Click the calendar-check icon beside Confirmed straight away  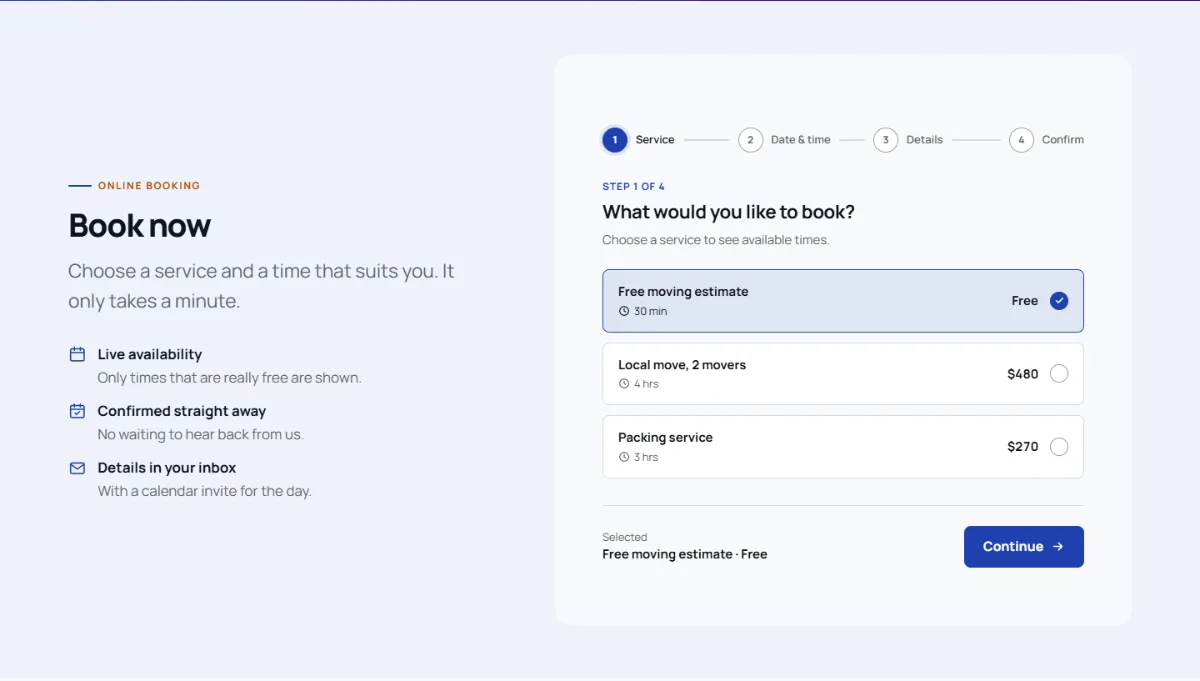click(77, 411)
